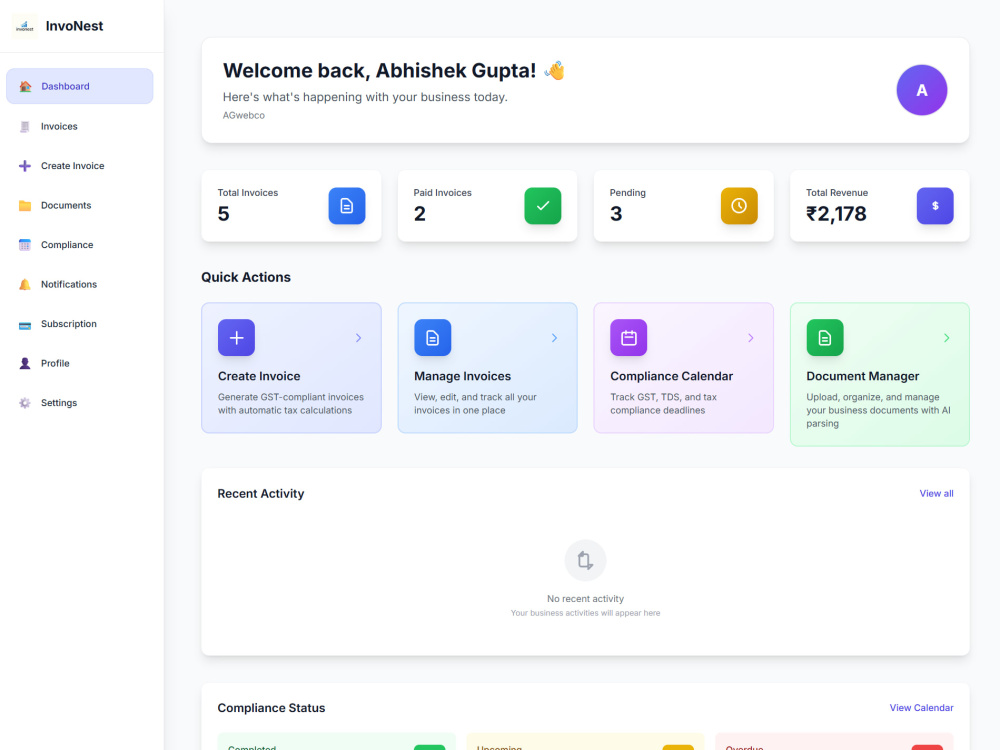Viewport: 1000px width, 750px height.
Task: Click the Paid Invoices value 2
Action: pyautogui.click(x=420, y=214)
